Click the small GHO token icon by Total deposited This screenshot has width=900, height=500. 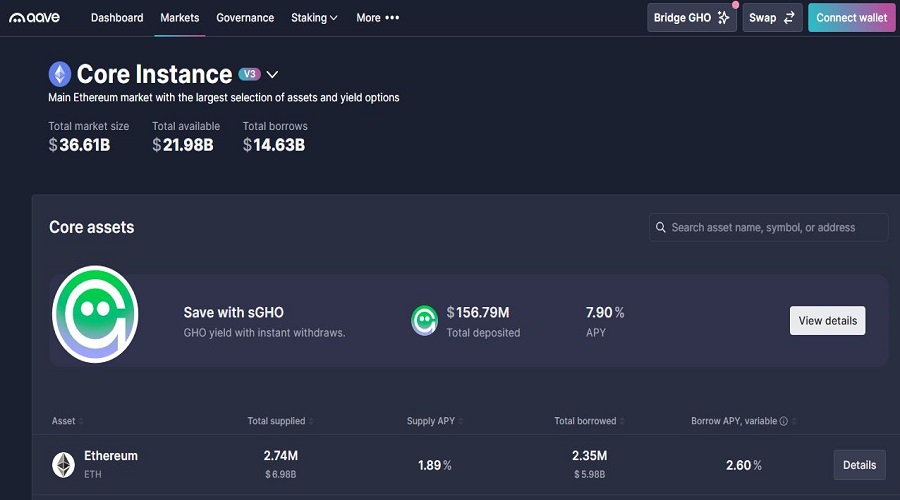[x=424, y=321]
